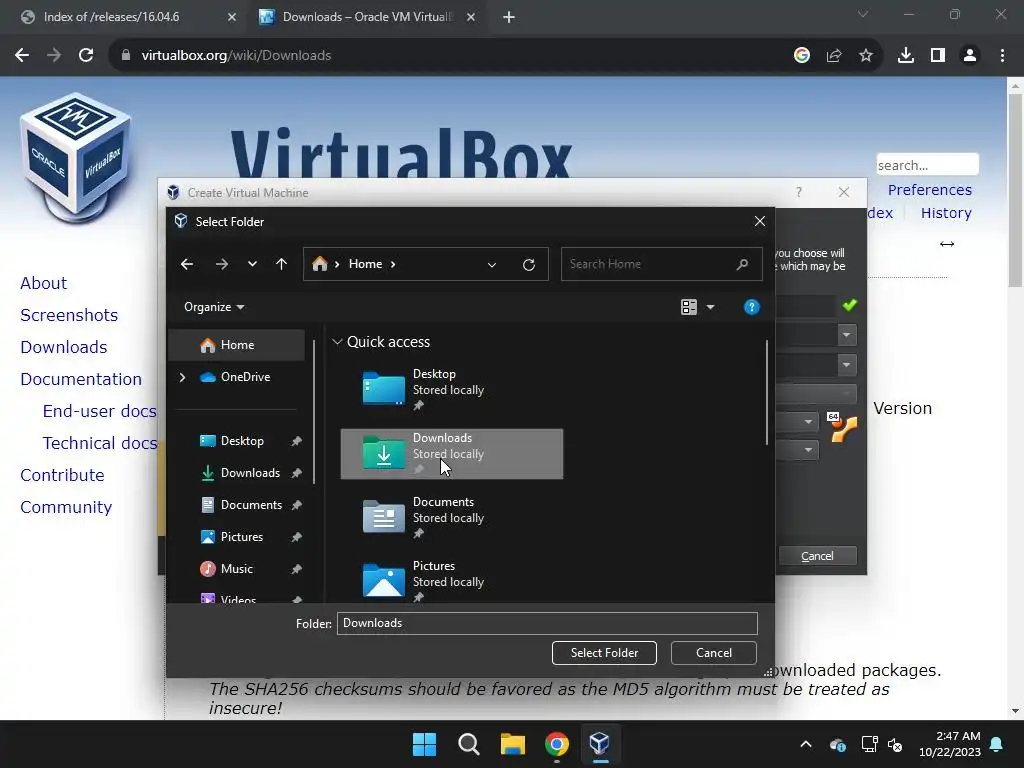Image resolution: width=1024 pixels, height=768 pixels.
Task: Click the address bar URL
Action: (236, 56)
